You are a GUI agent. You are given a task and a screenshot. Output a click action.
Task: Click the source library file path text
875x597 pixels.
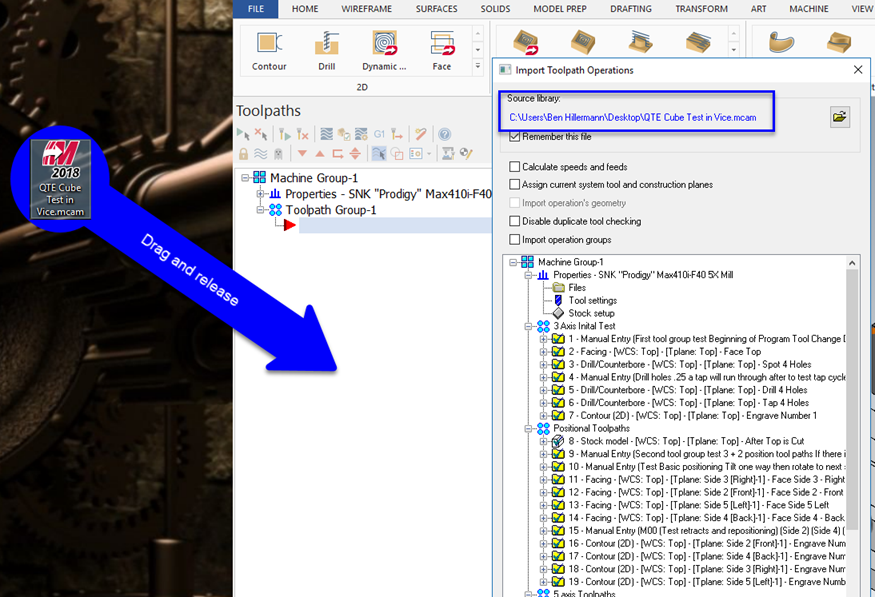(x=633, y=118)
